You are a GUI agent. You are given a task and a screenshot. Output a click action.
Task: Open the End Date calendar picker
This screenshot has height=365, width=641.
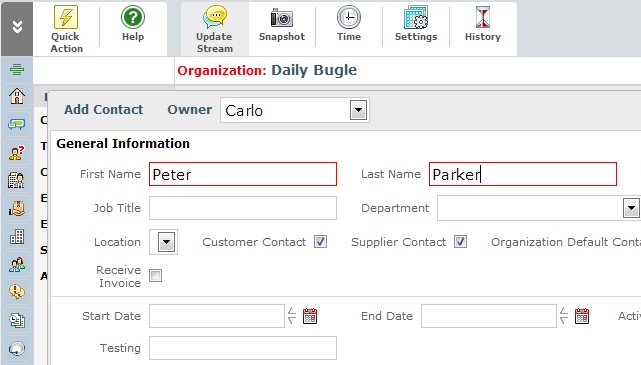coord(582,316)
